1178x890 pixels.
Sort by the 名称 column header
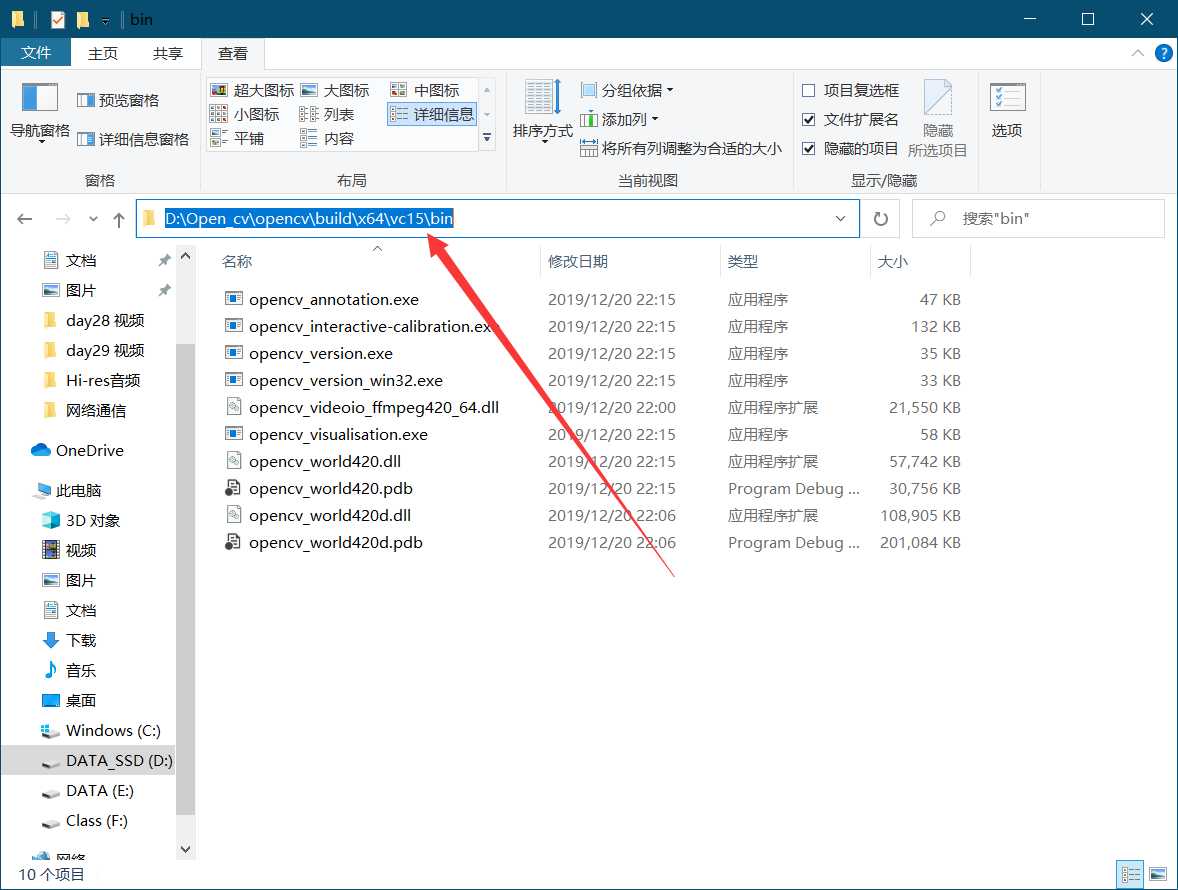click(237, 261)
